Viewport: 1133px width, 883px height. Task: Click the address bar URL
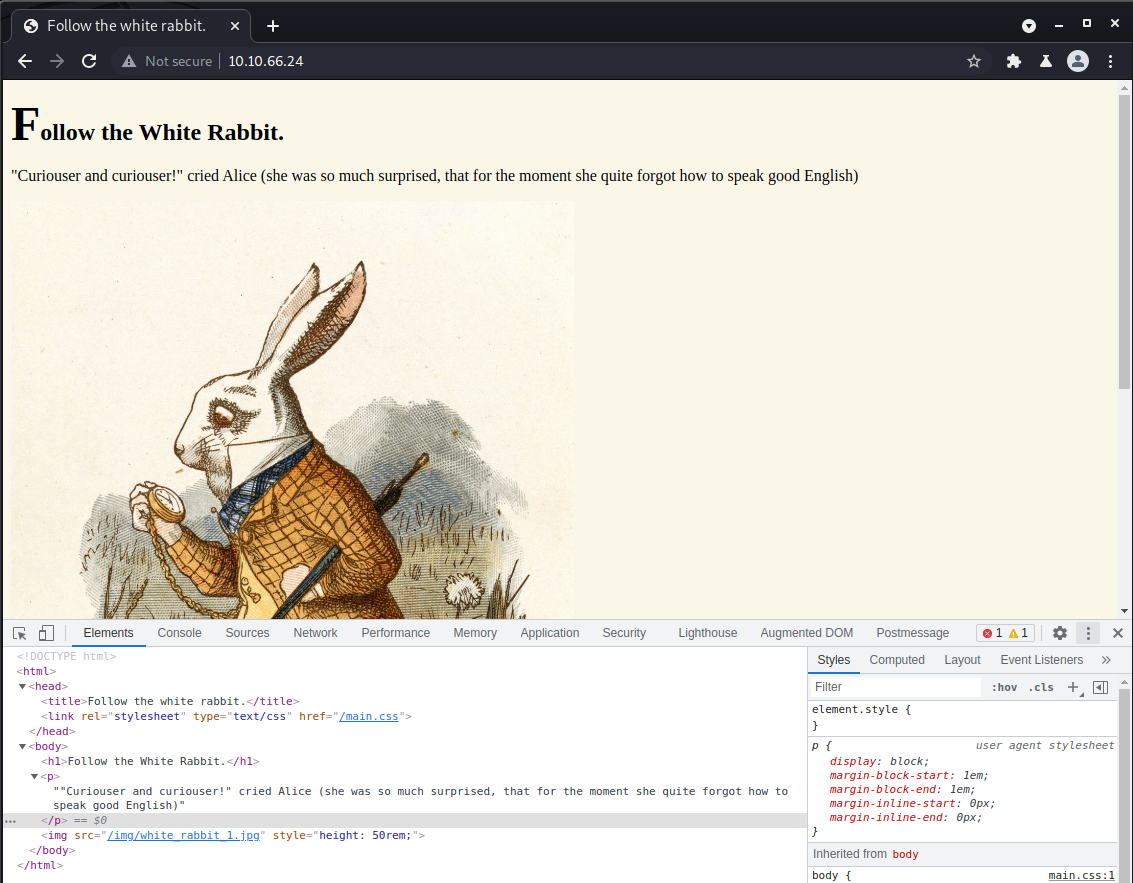coord(266,61)
